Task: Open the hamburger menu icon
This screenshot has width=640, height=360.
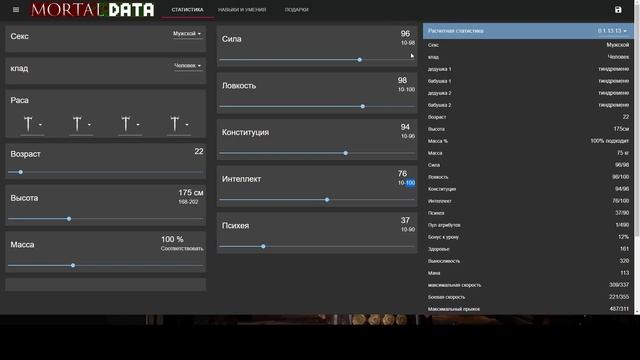Action: click(x=16, y=10)
